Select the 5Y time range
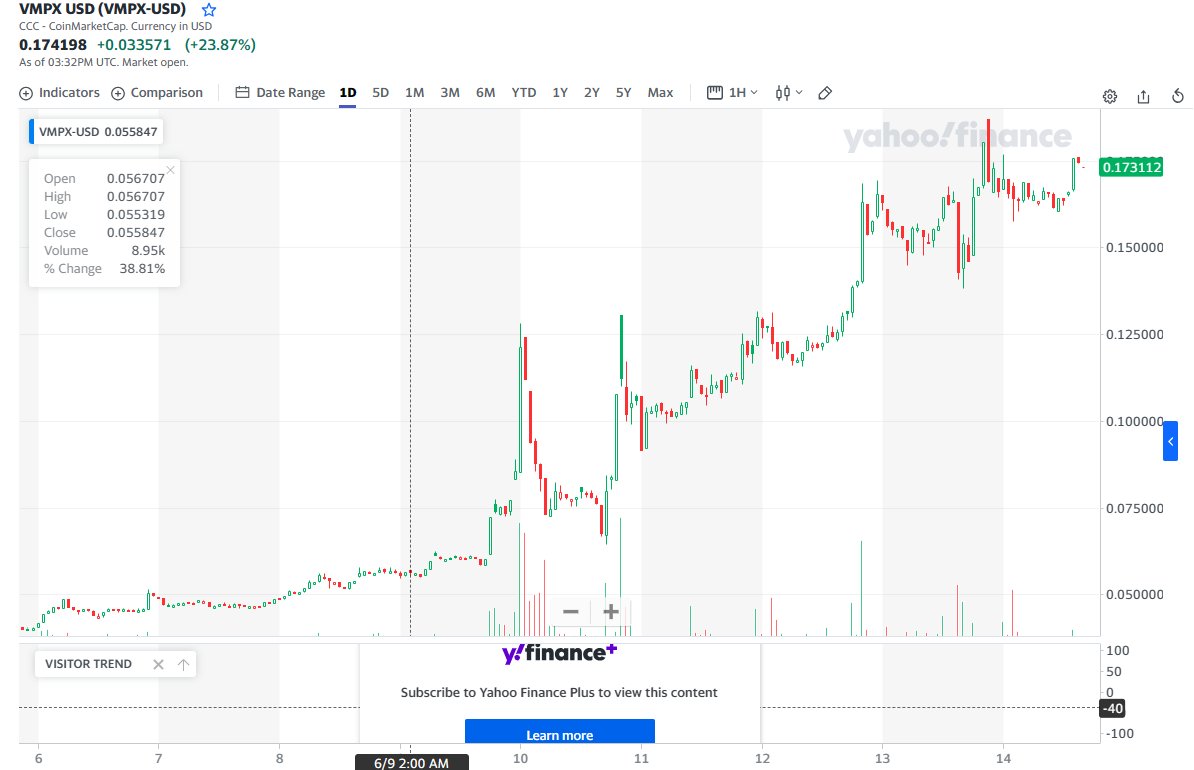1194x770 pixels. [624, 93]
